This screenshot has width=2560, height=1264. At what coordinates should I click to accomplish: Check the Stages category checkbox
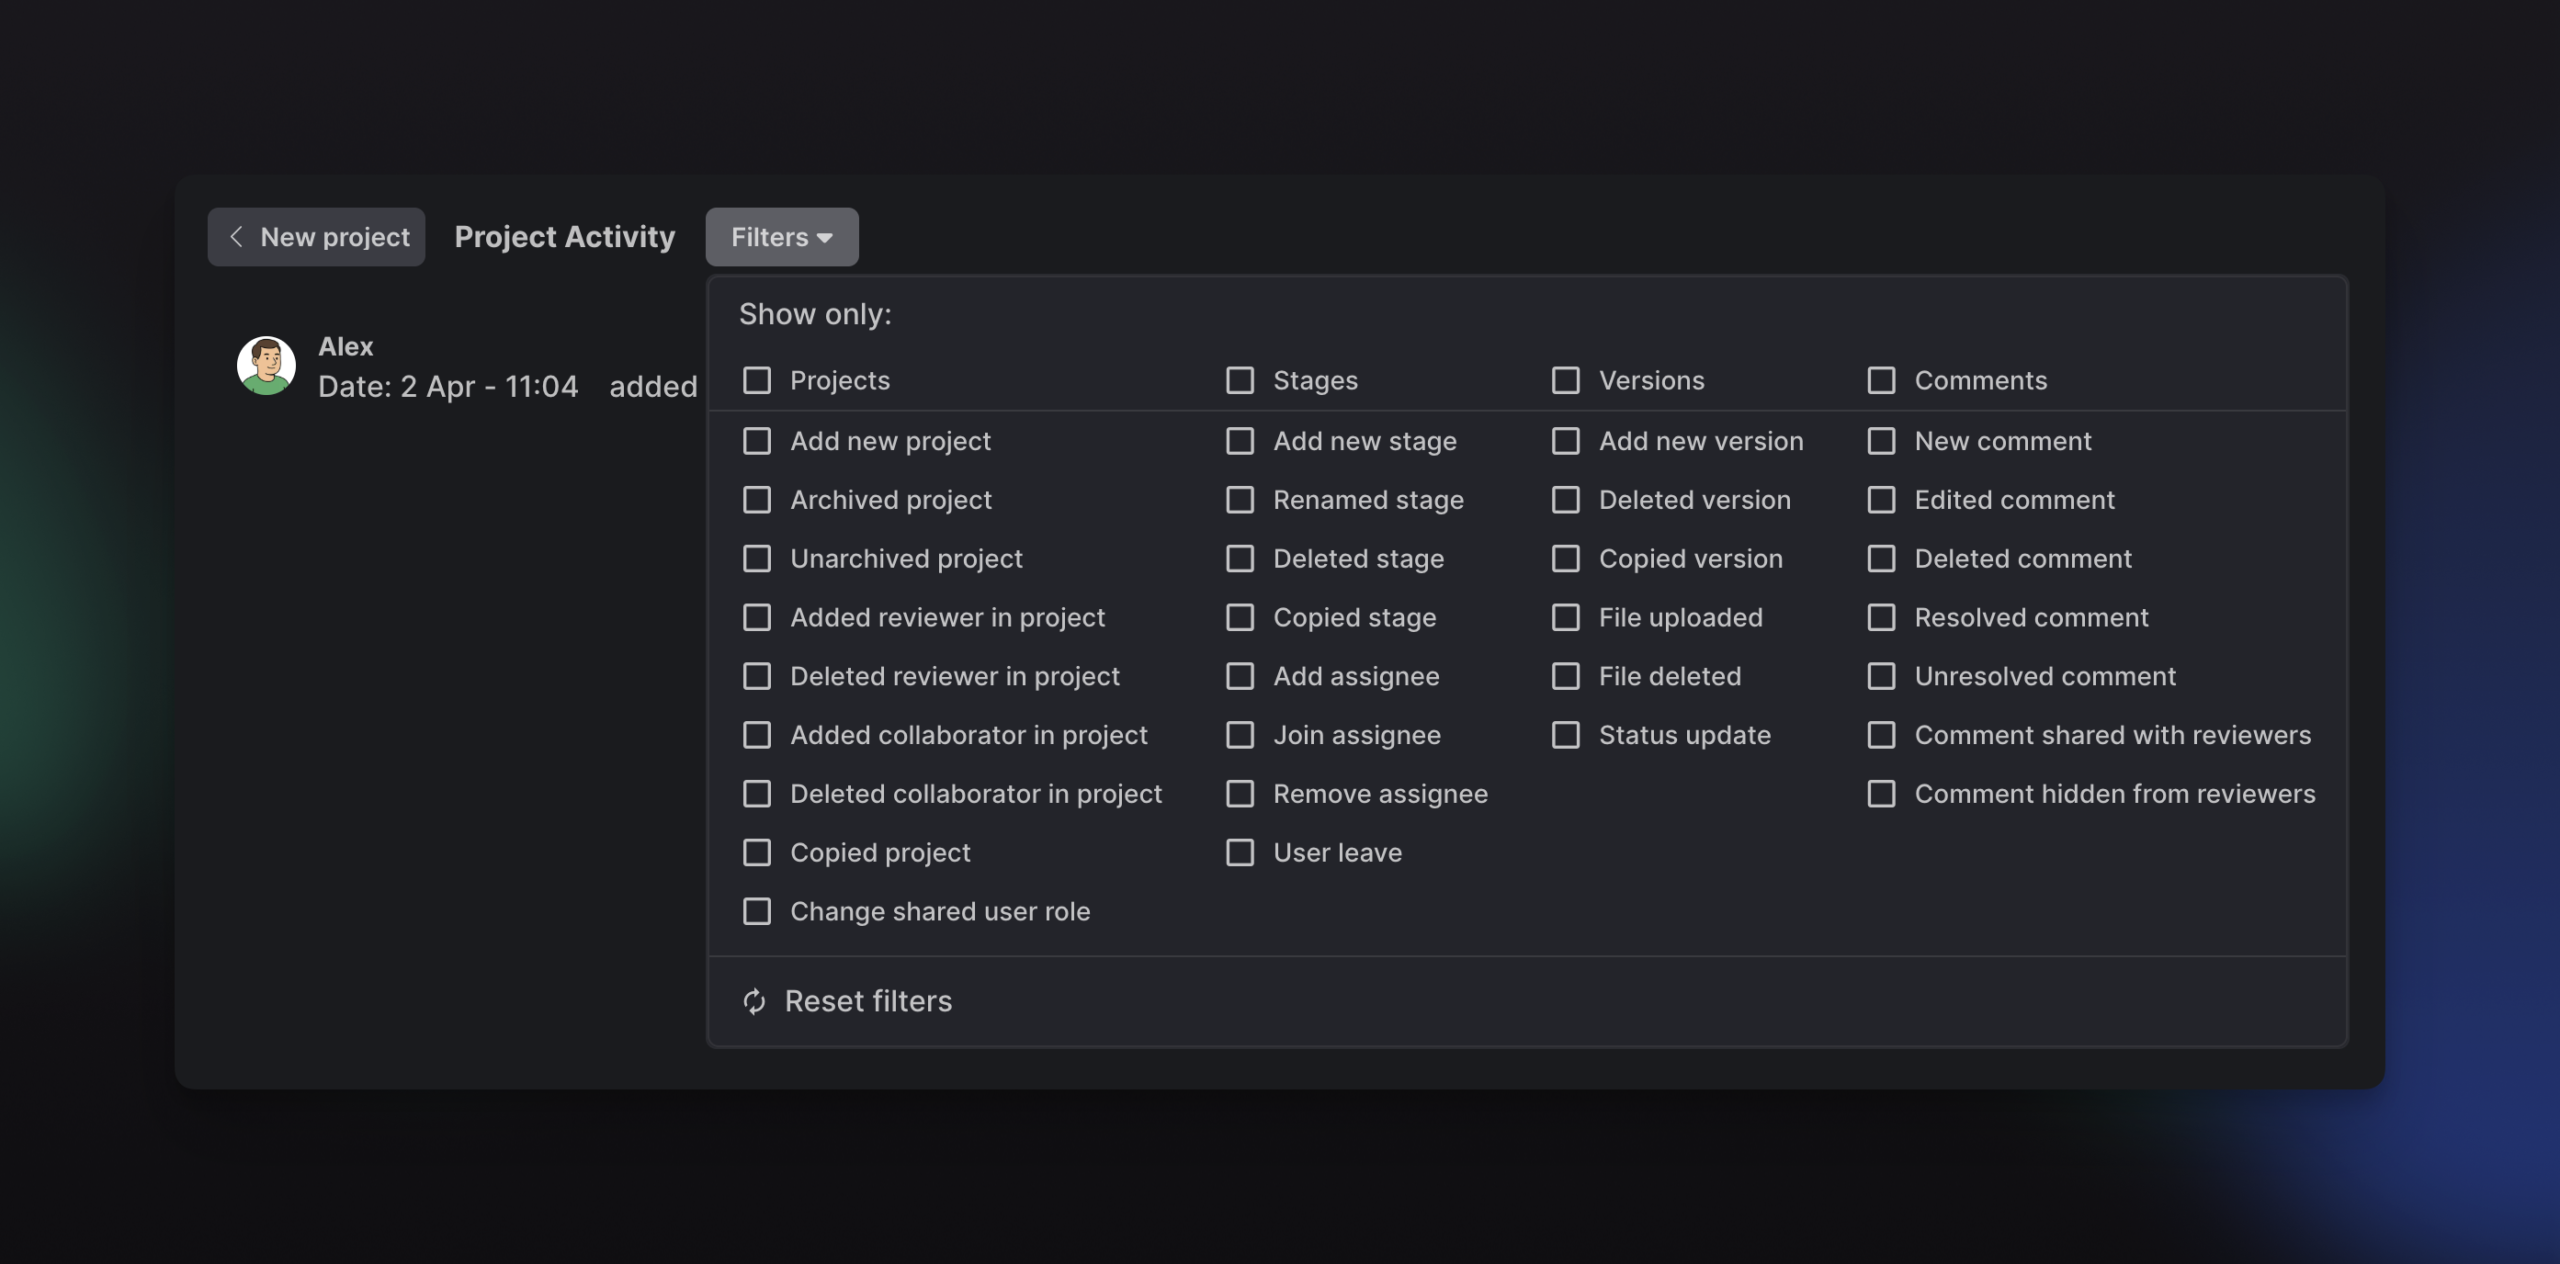(x=1240, y=380)
